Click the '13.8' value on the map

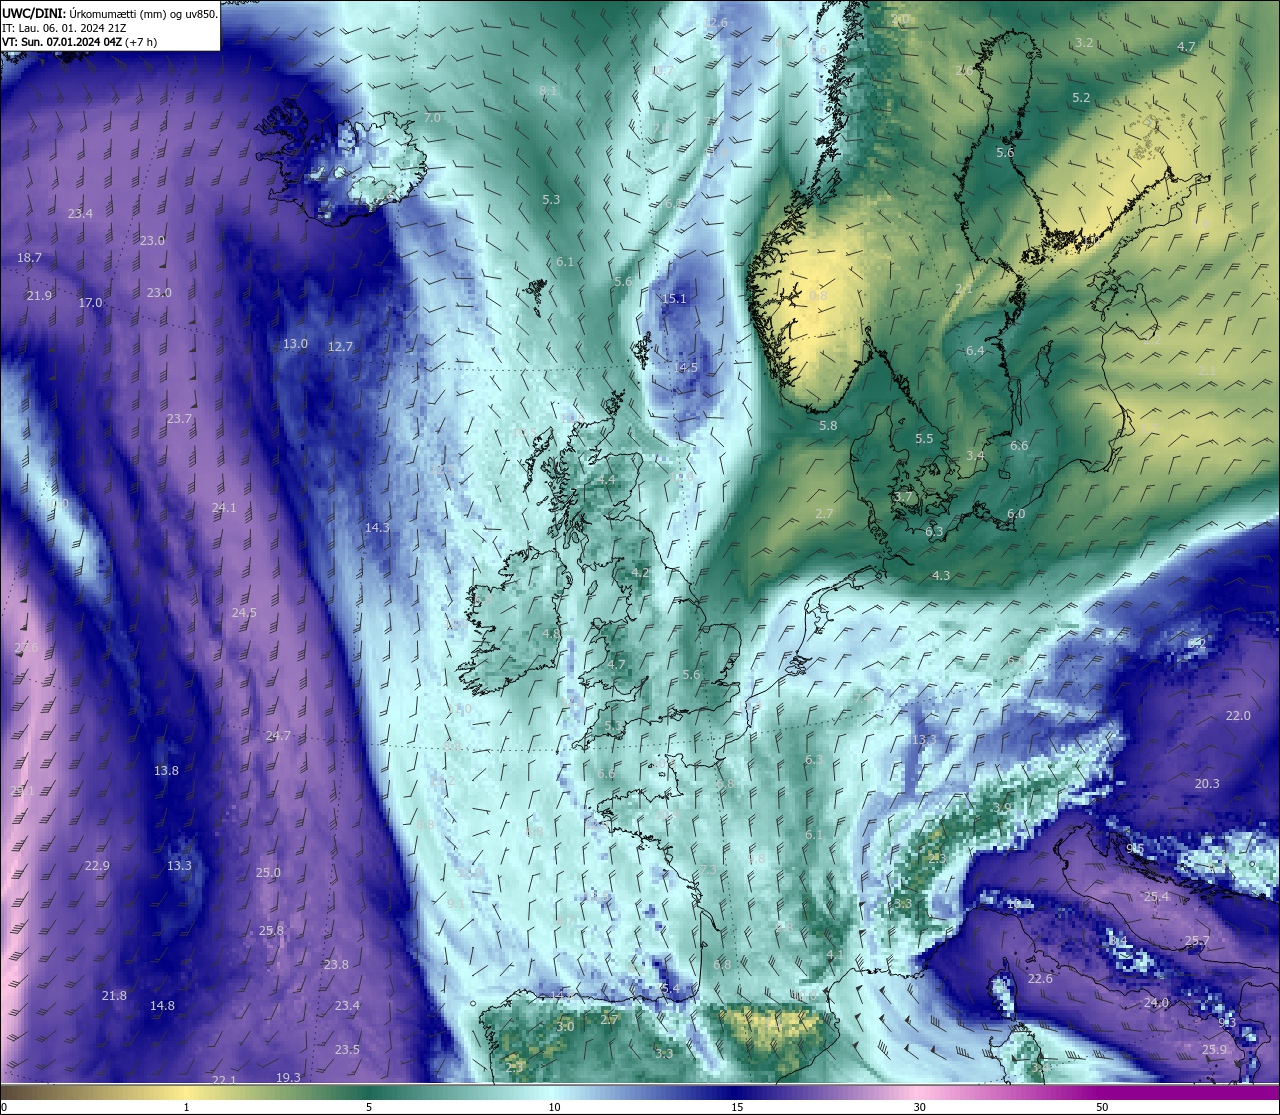166,771
